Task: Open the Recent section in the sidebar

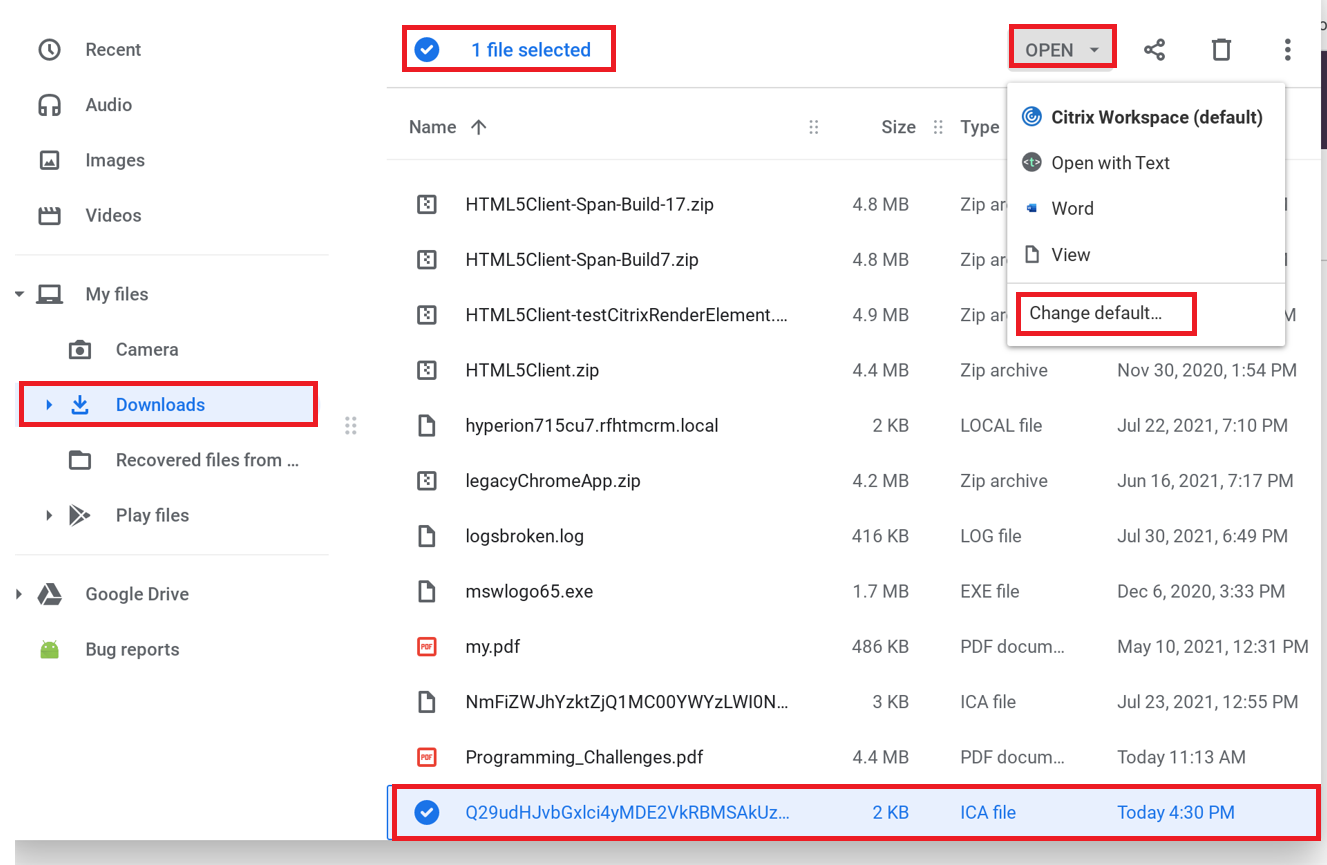Action: (x=113, y=50)
